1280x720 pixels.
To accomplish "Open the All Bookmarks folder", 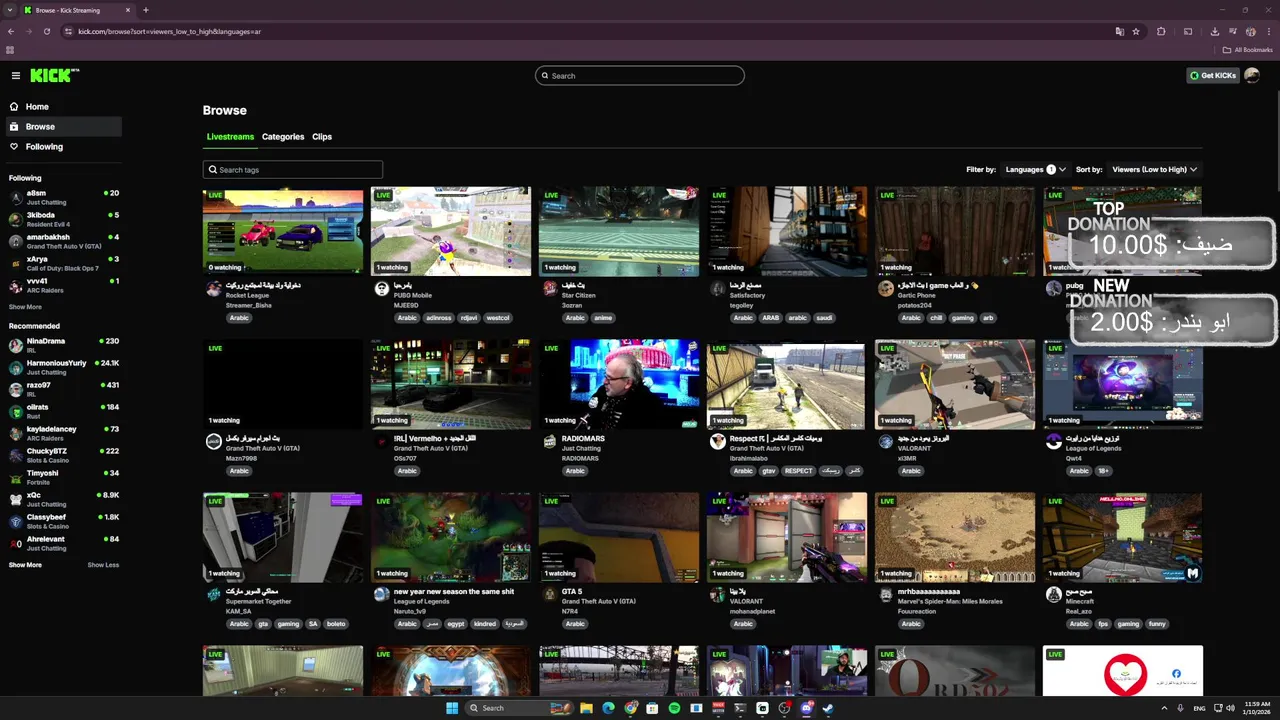I will (1248, 50).
